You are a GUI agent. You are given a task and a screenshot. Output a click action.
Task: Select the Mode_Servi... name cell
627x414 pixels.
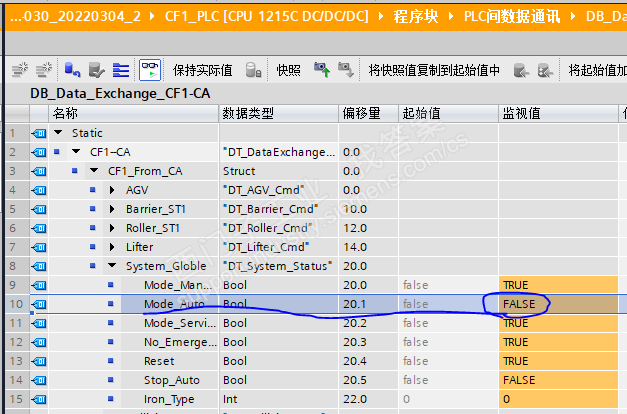(x=170, y=323)
